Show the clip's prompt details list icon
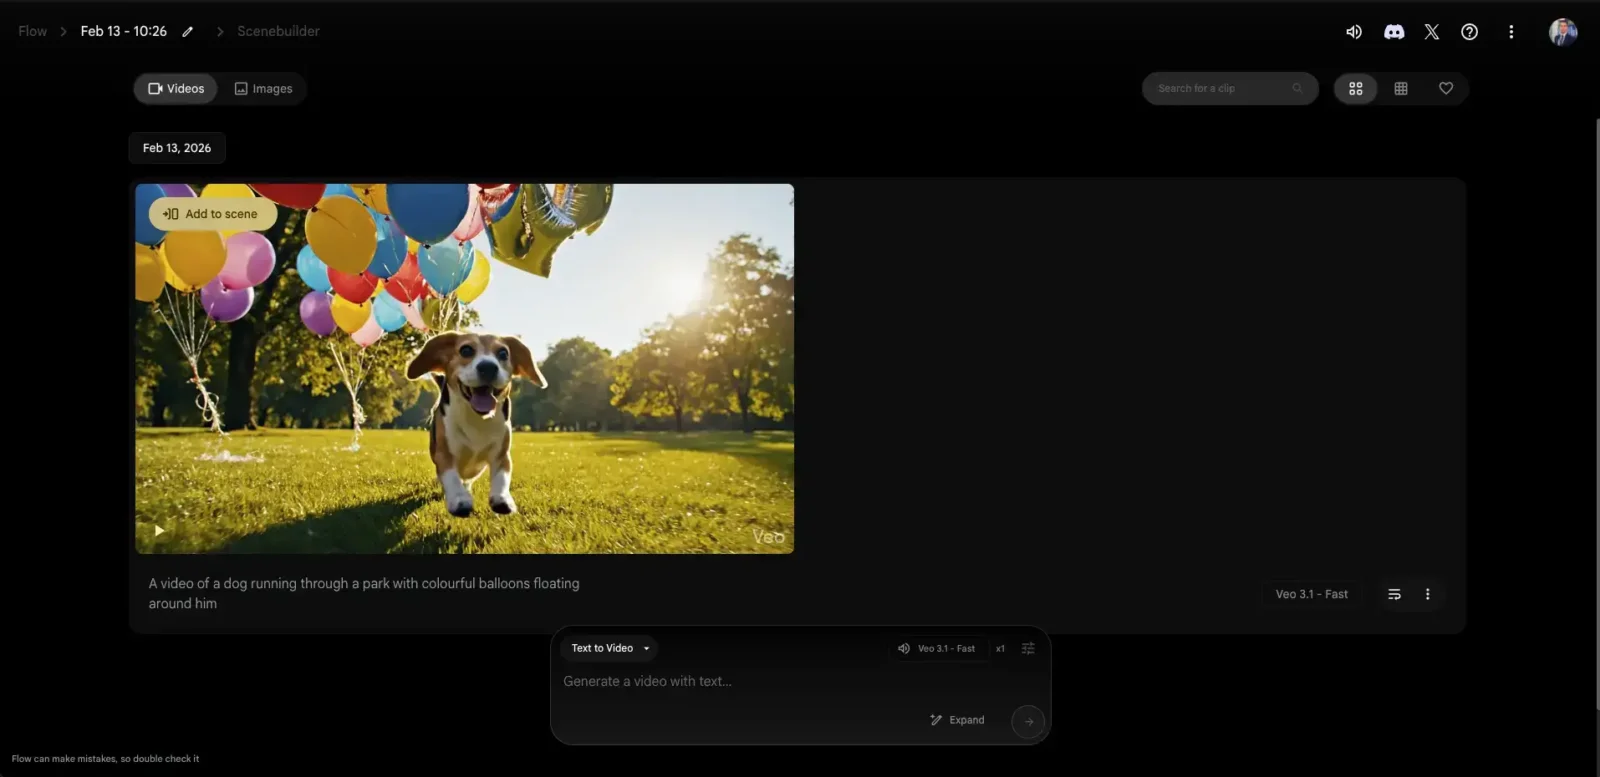1600x777 pixels. pos(1394,594)
